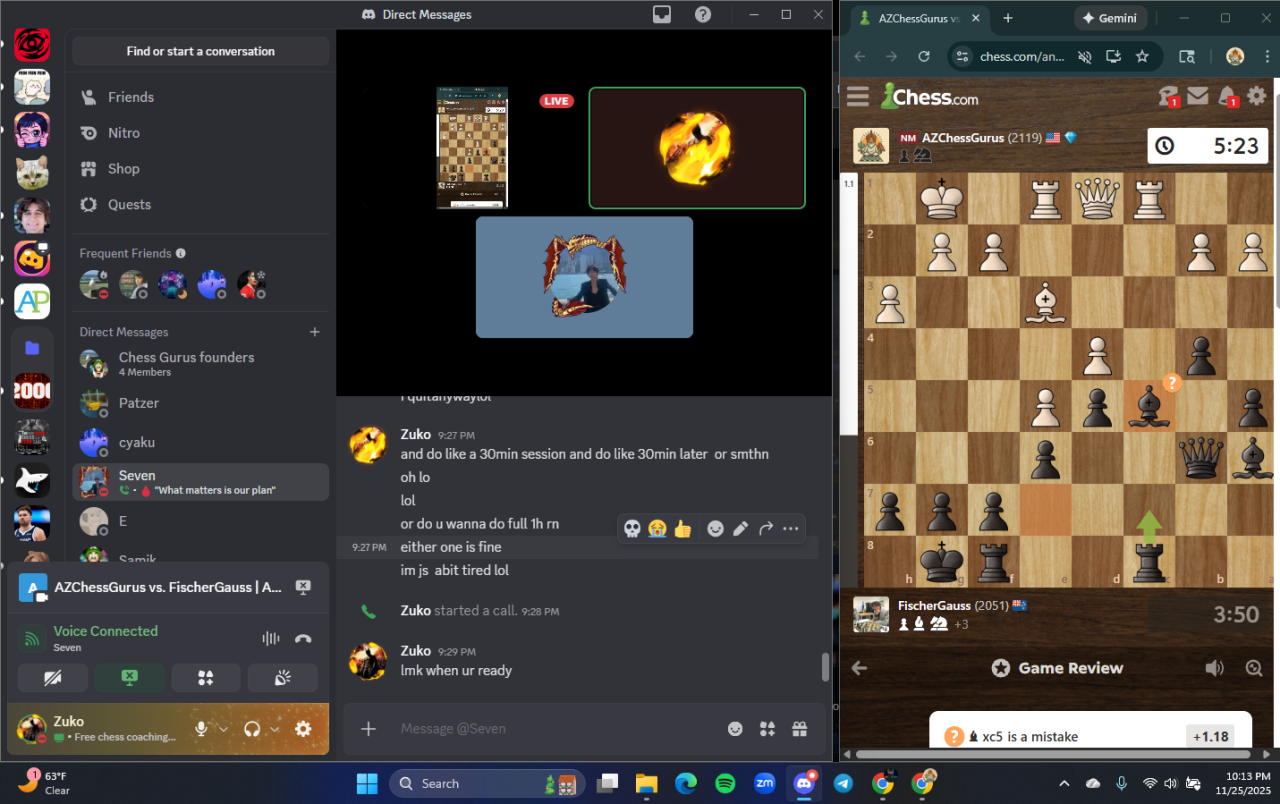This screenshot has height=804, width=1280.
Task: React with the thumbs up emoji
Action: tap(683, 529)
